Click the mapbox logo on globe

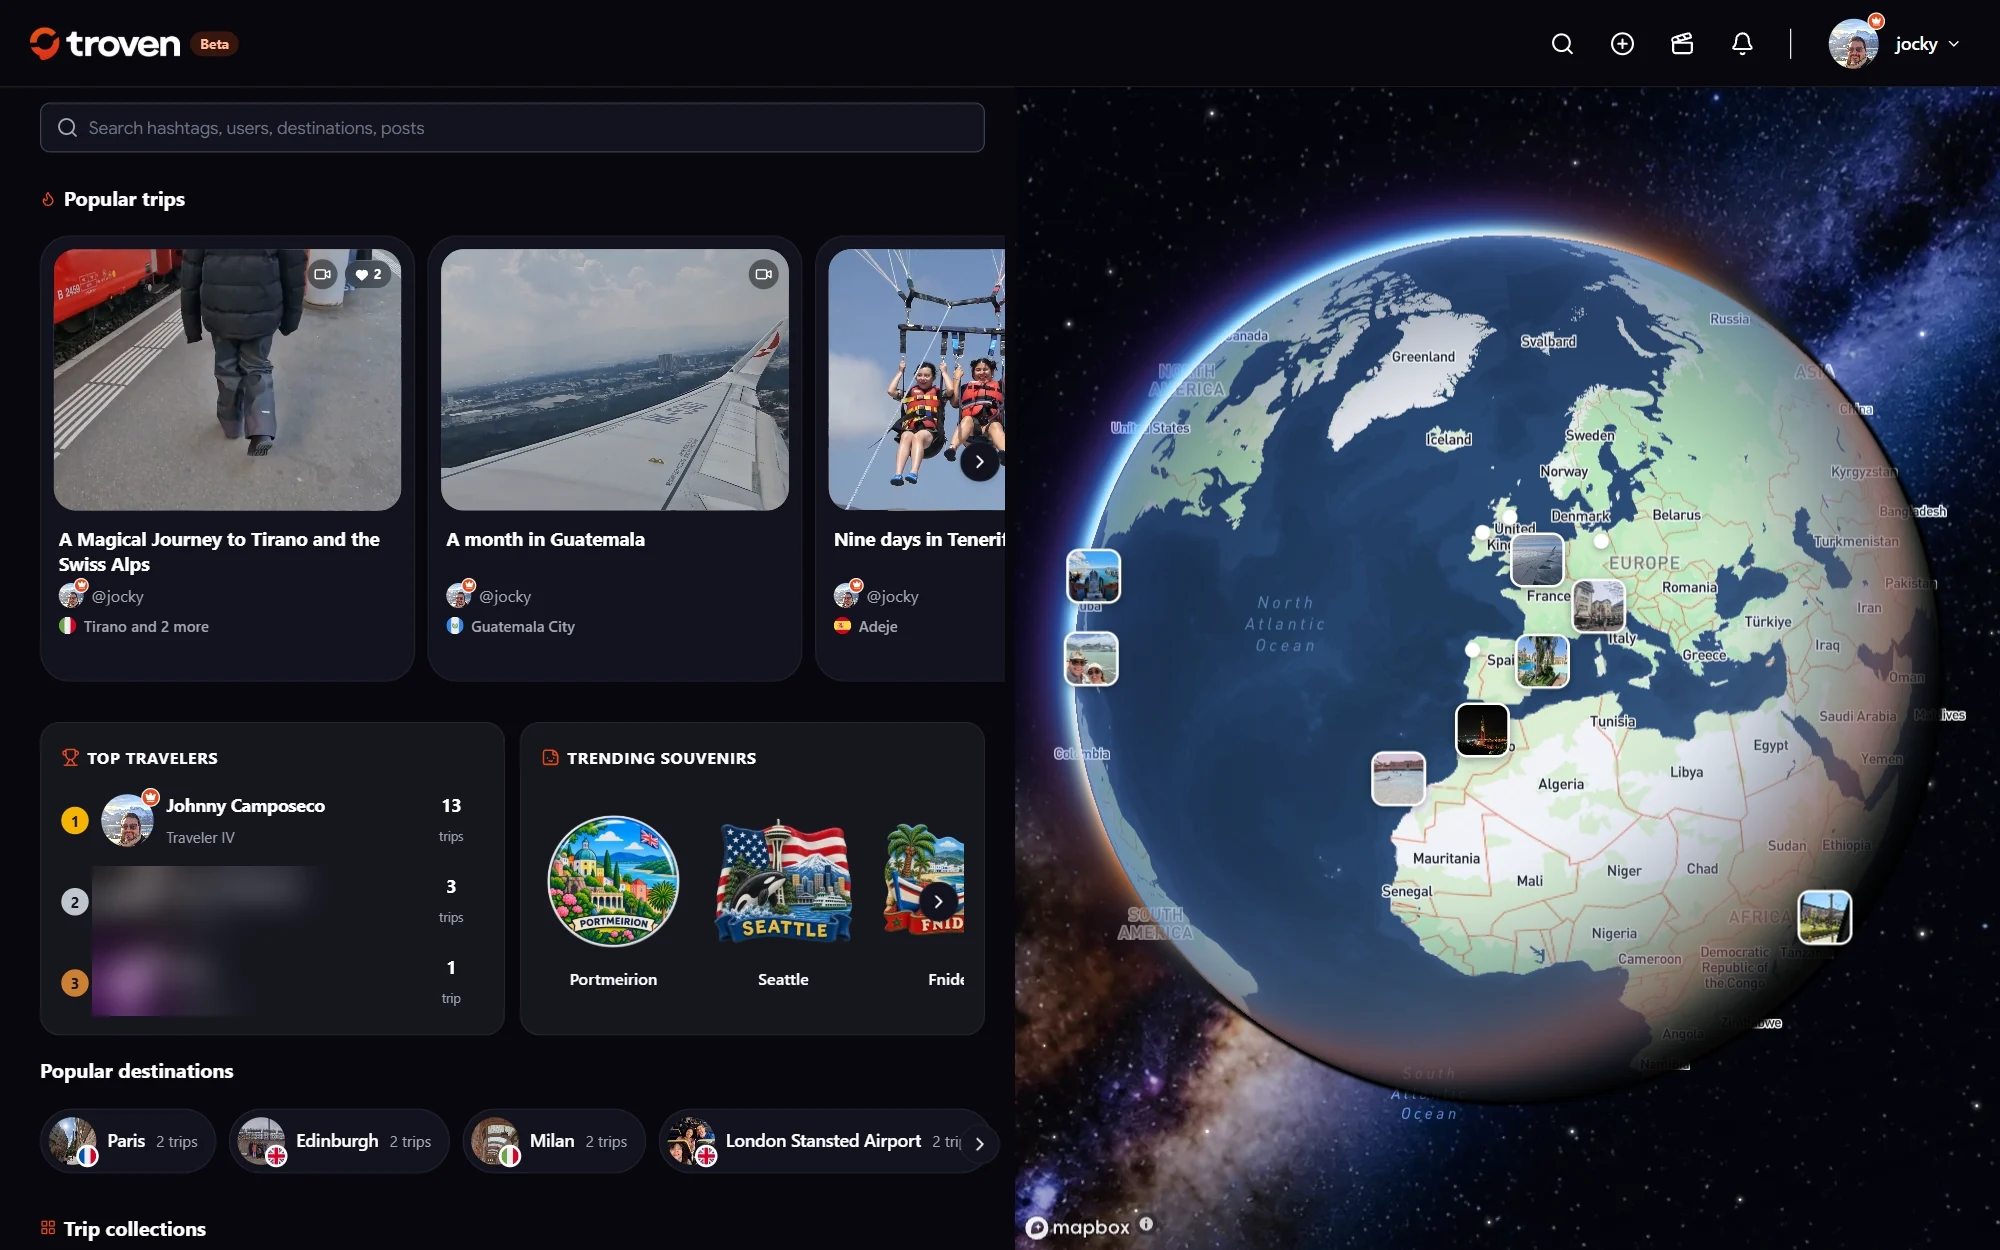1078,1227
